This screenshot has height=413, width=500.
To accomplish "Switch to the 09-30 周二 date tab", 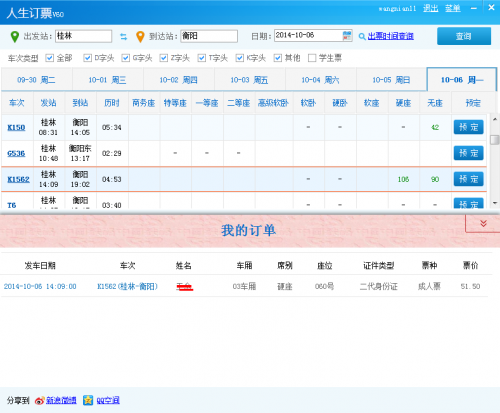I will pos(37,80).
